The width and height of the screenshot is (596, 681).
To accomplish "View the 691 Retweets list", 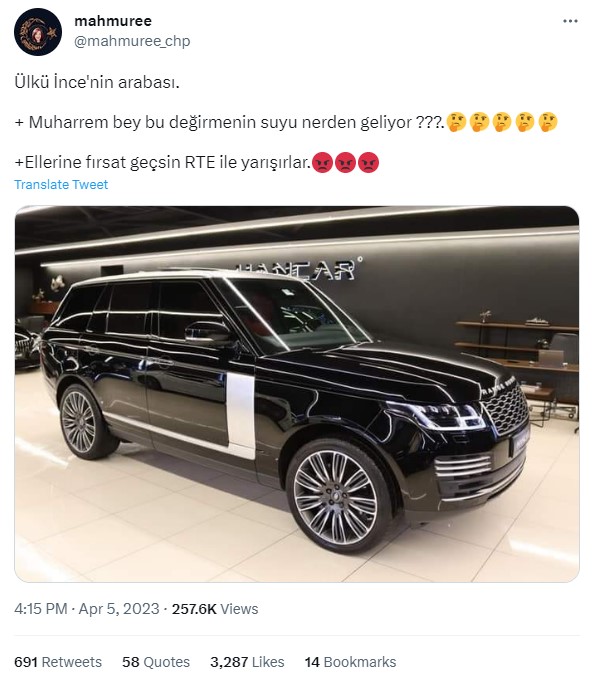I will pos(58,662).
